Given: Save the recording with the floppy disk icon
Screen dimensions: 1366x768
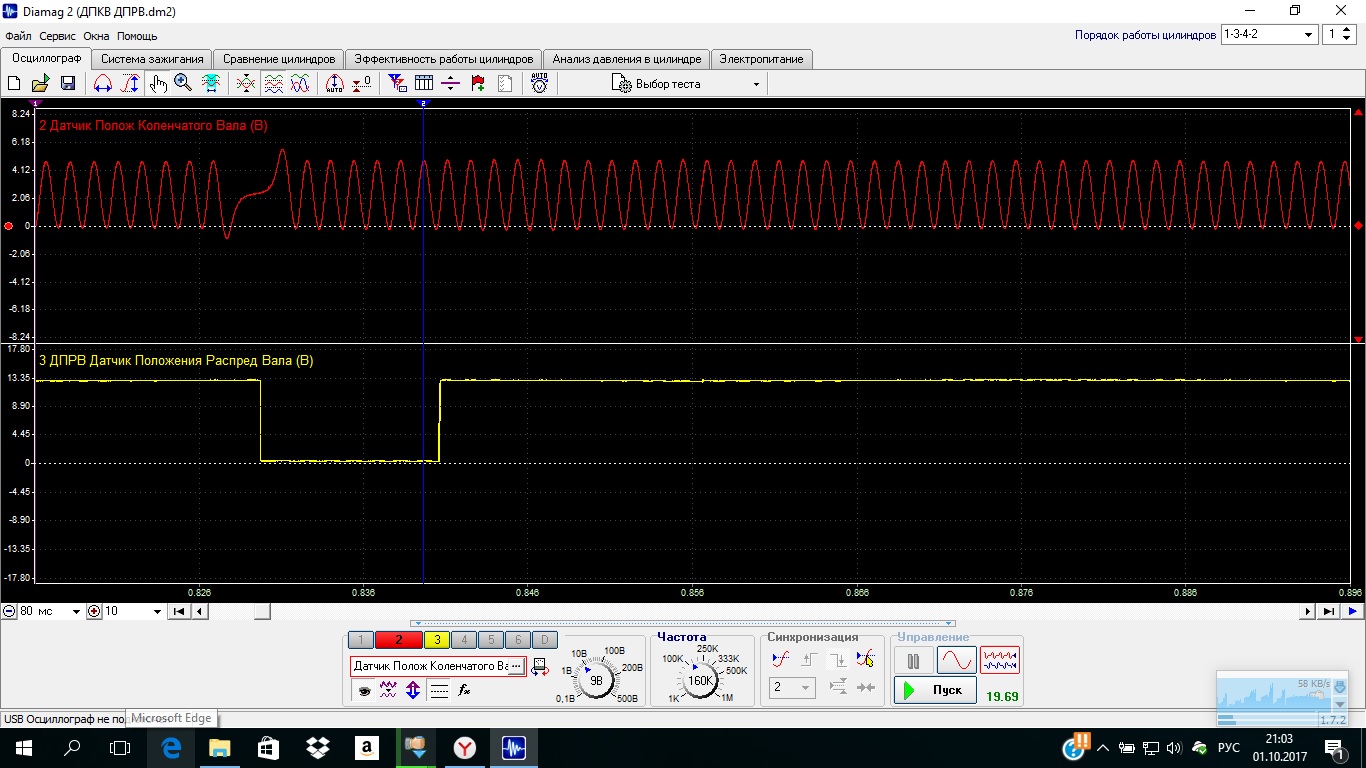Looking at the screenshot, I should point(68,84).
